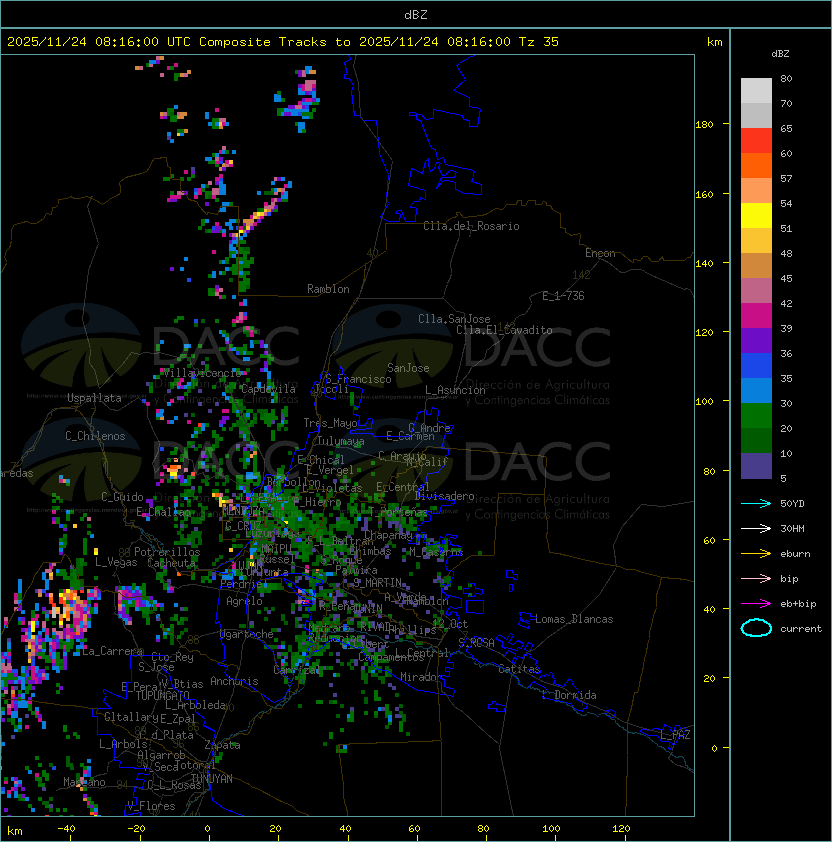This screenshot has width=832, height=842.
Task: Click the 'eb+bip' legend label
Action: point(798,604)
